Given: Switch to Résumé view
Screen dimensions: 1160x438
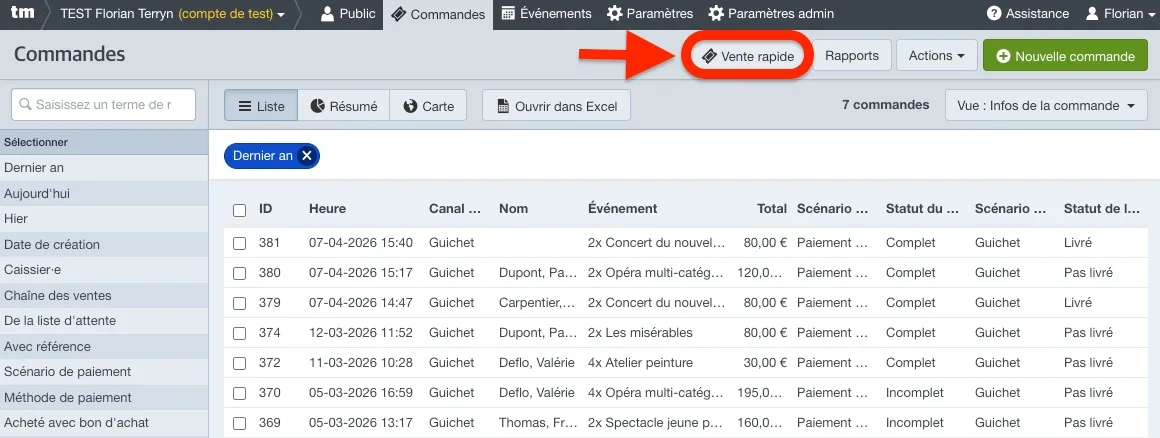Looking at the screenshot, I should 343,106.
